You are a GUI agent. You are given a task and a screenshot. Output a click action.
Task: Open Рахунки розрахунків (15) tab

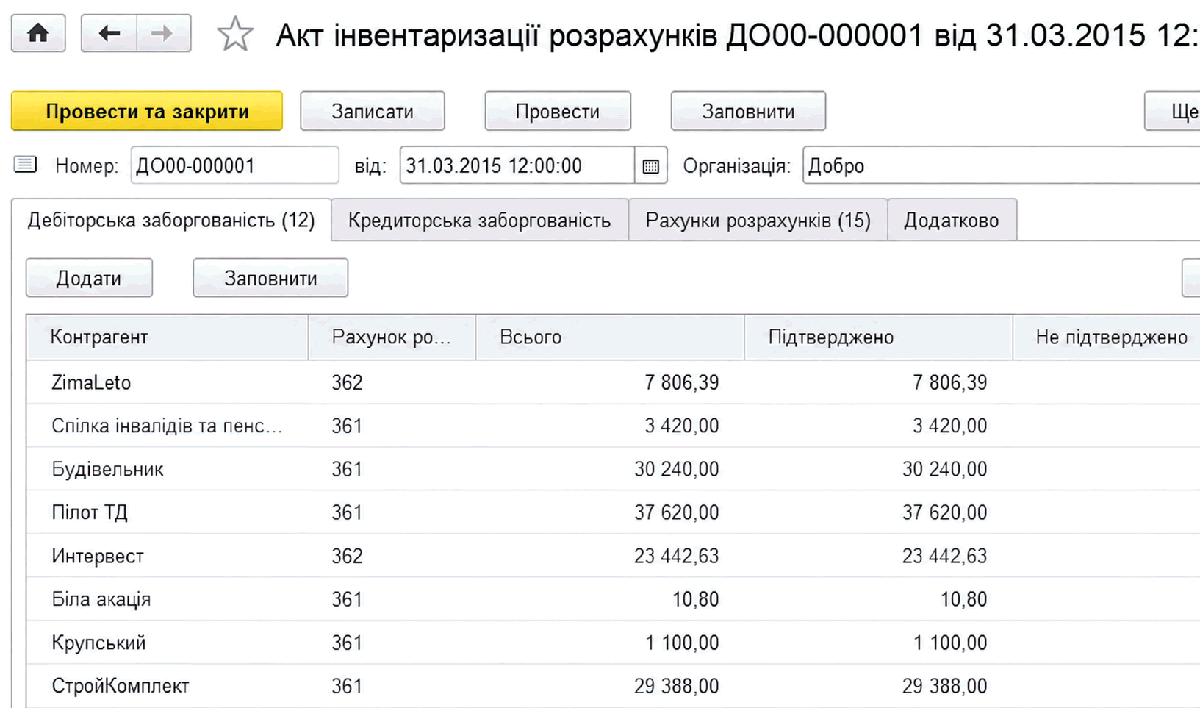758,220
